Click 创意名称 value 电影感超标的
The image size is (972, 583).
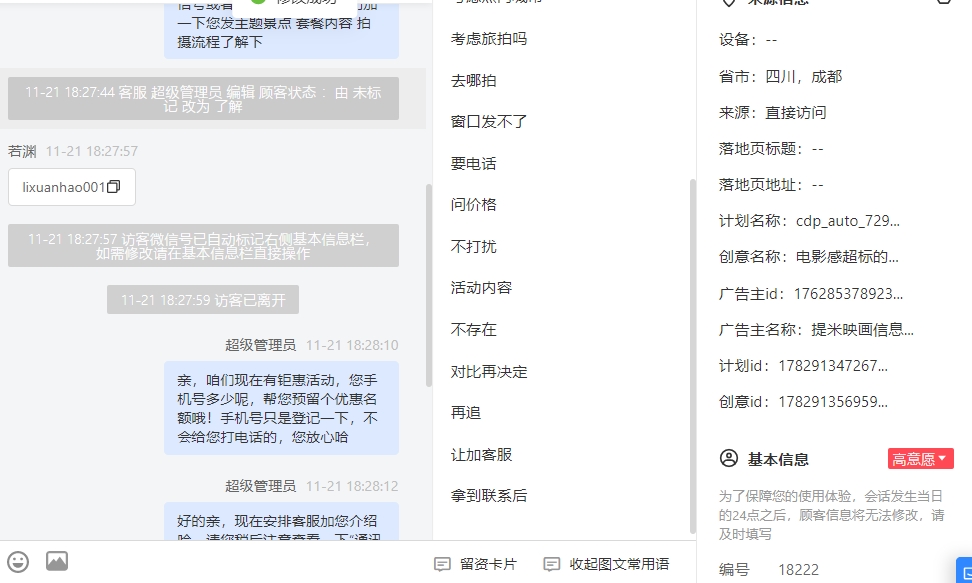847,257
